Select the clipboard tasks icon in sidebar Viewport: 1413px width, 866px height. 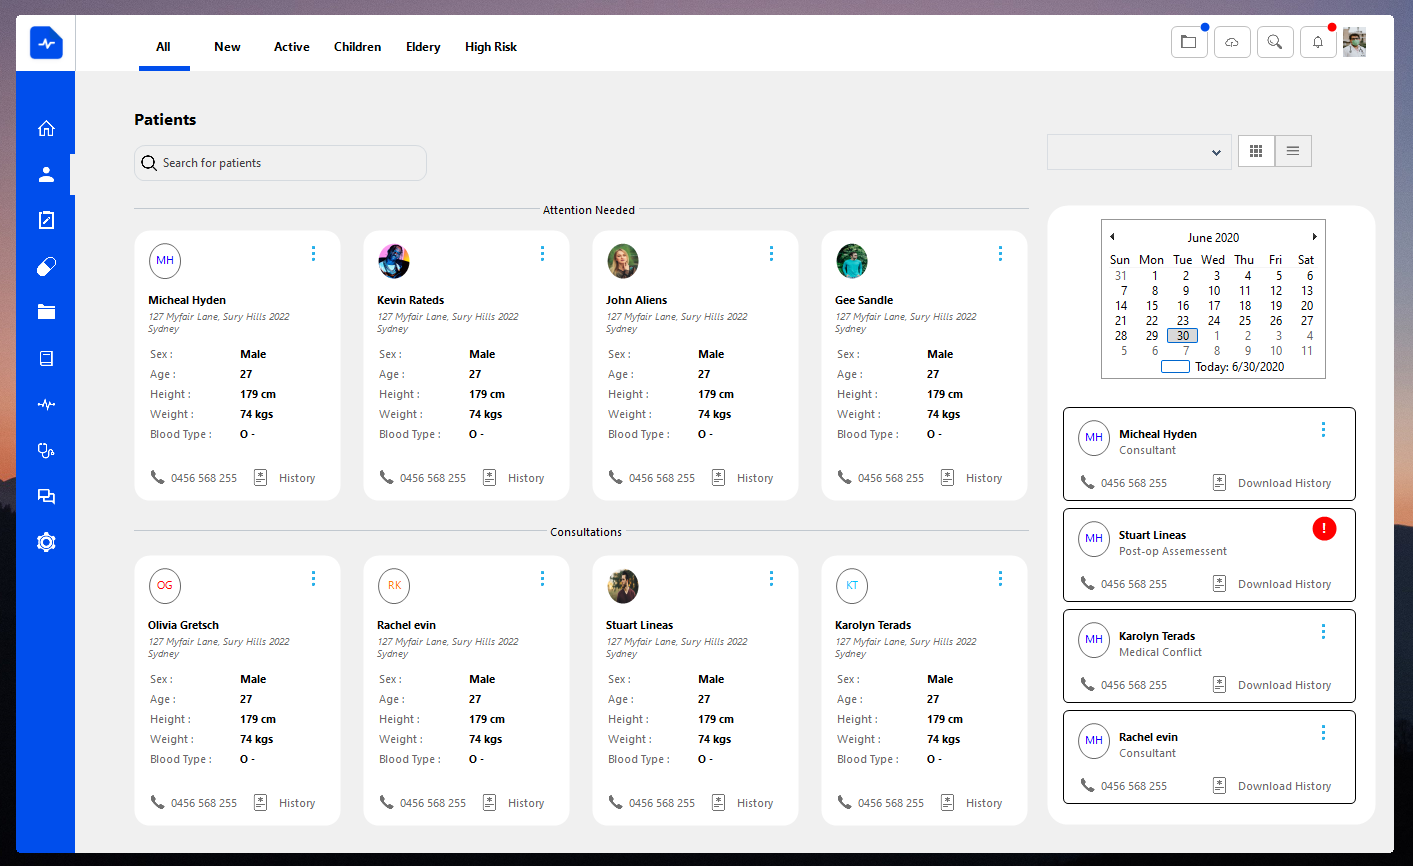pyautogui.click(x=45, y=219)
